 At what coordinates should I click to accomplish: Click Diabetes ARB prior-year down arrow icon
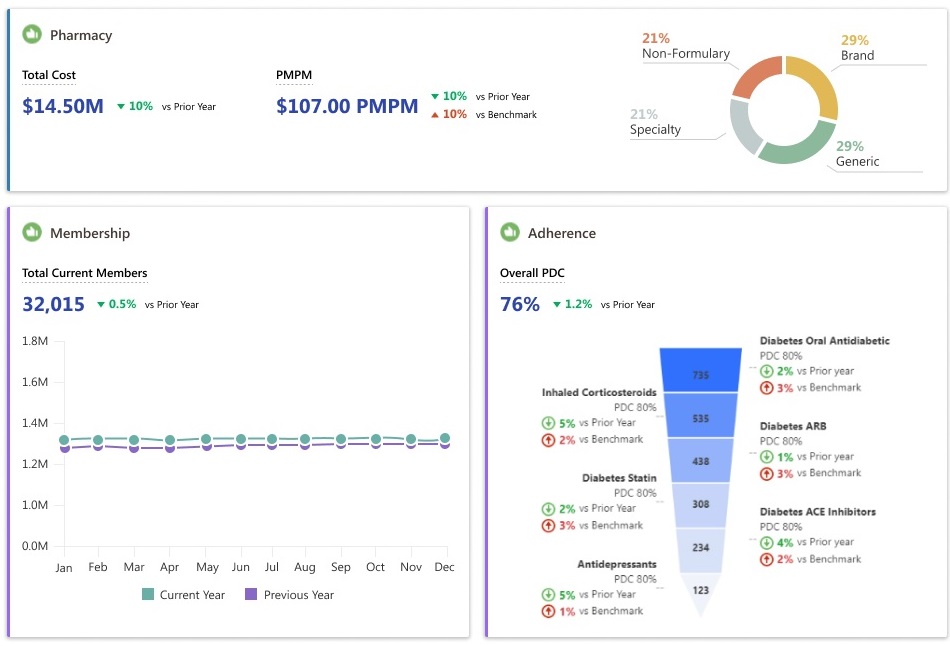(766, 456)
